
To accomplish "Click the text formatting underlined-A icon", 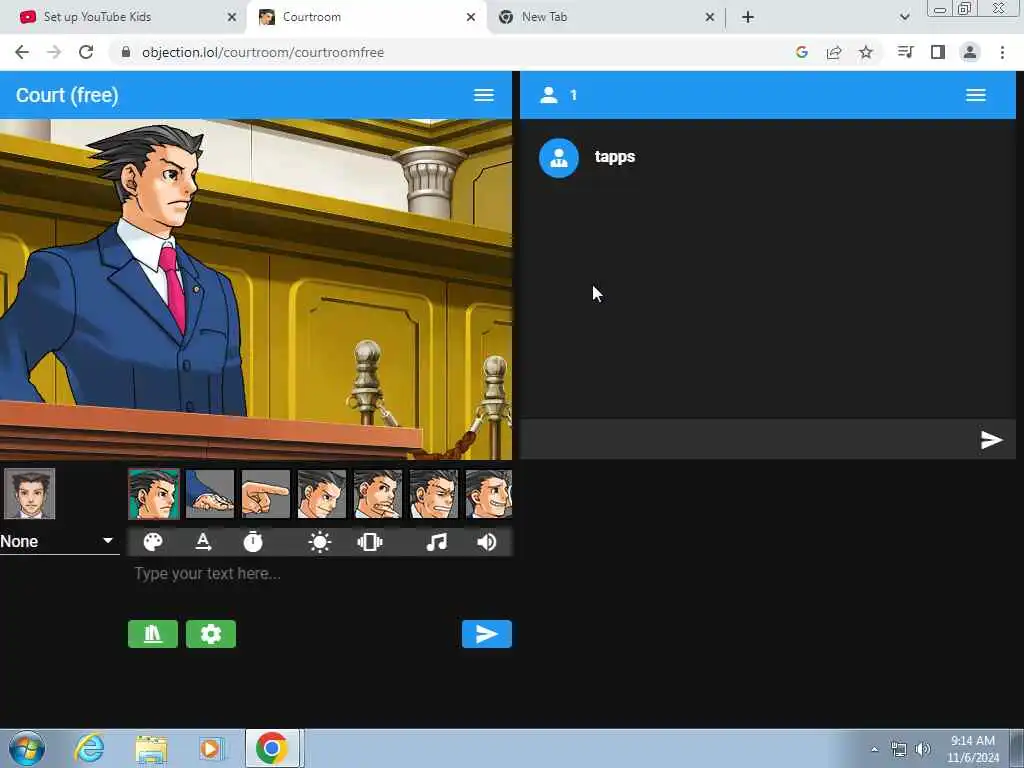I will (203, 542).
